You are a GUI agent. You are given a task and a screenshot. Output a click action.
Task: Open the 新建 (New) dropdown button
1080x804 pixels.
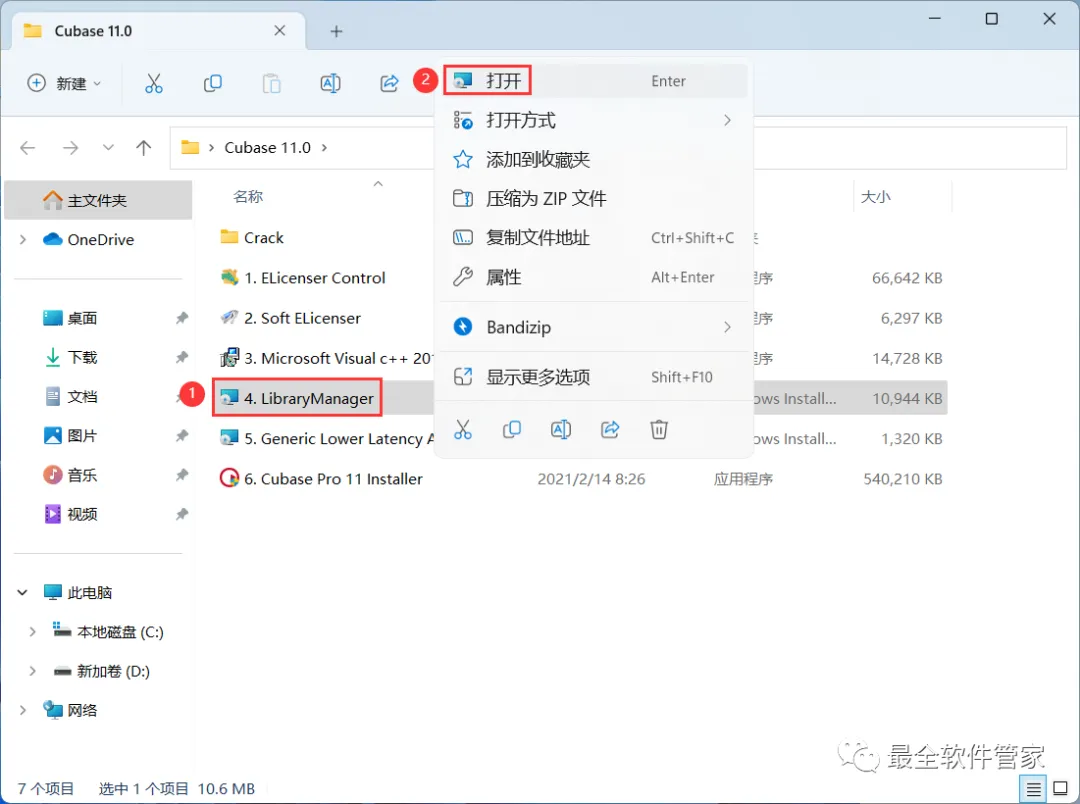pos(64,83)
